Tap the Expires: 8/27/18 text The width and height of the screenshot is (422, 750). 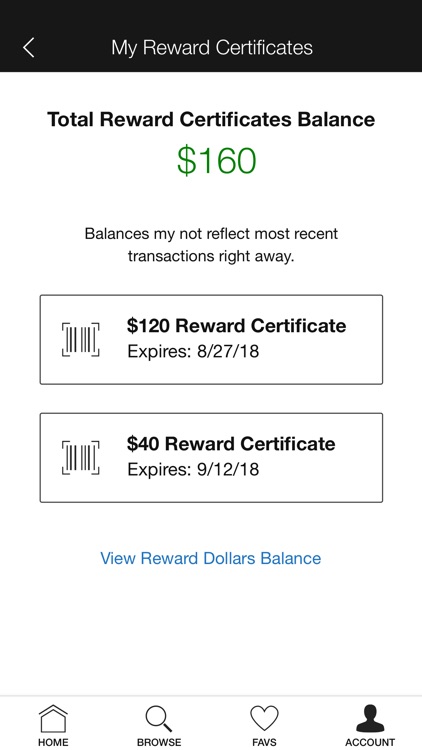193,352
